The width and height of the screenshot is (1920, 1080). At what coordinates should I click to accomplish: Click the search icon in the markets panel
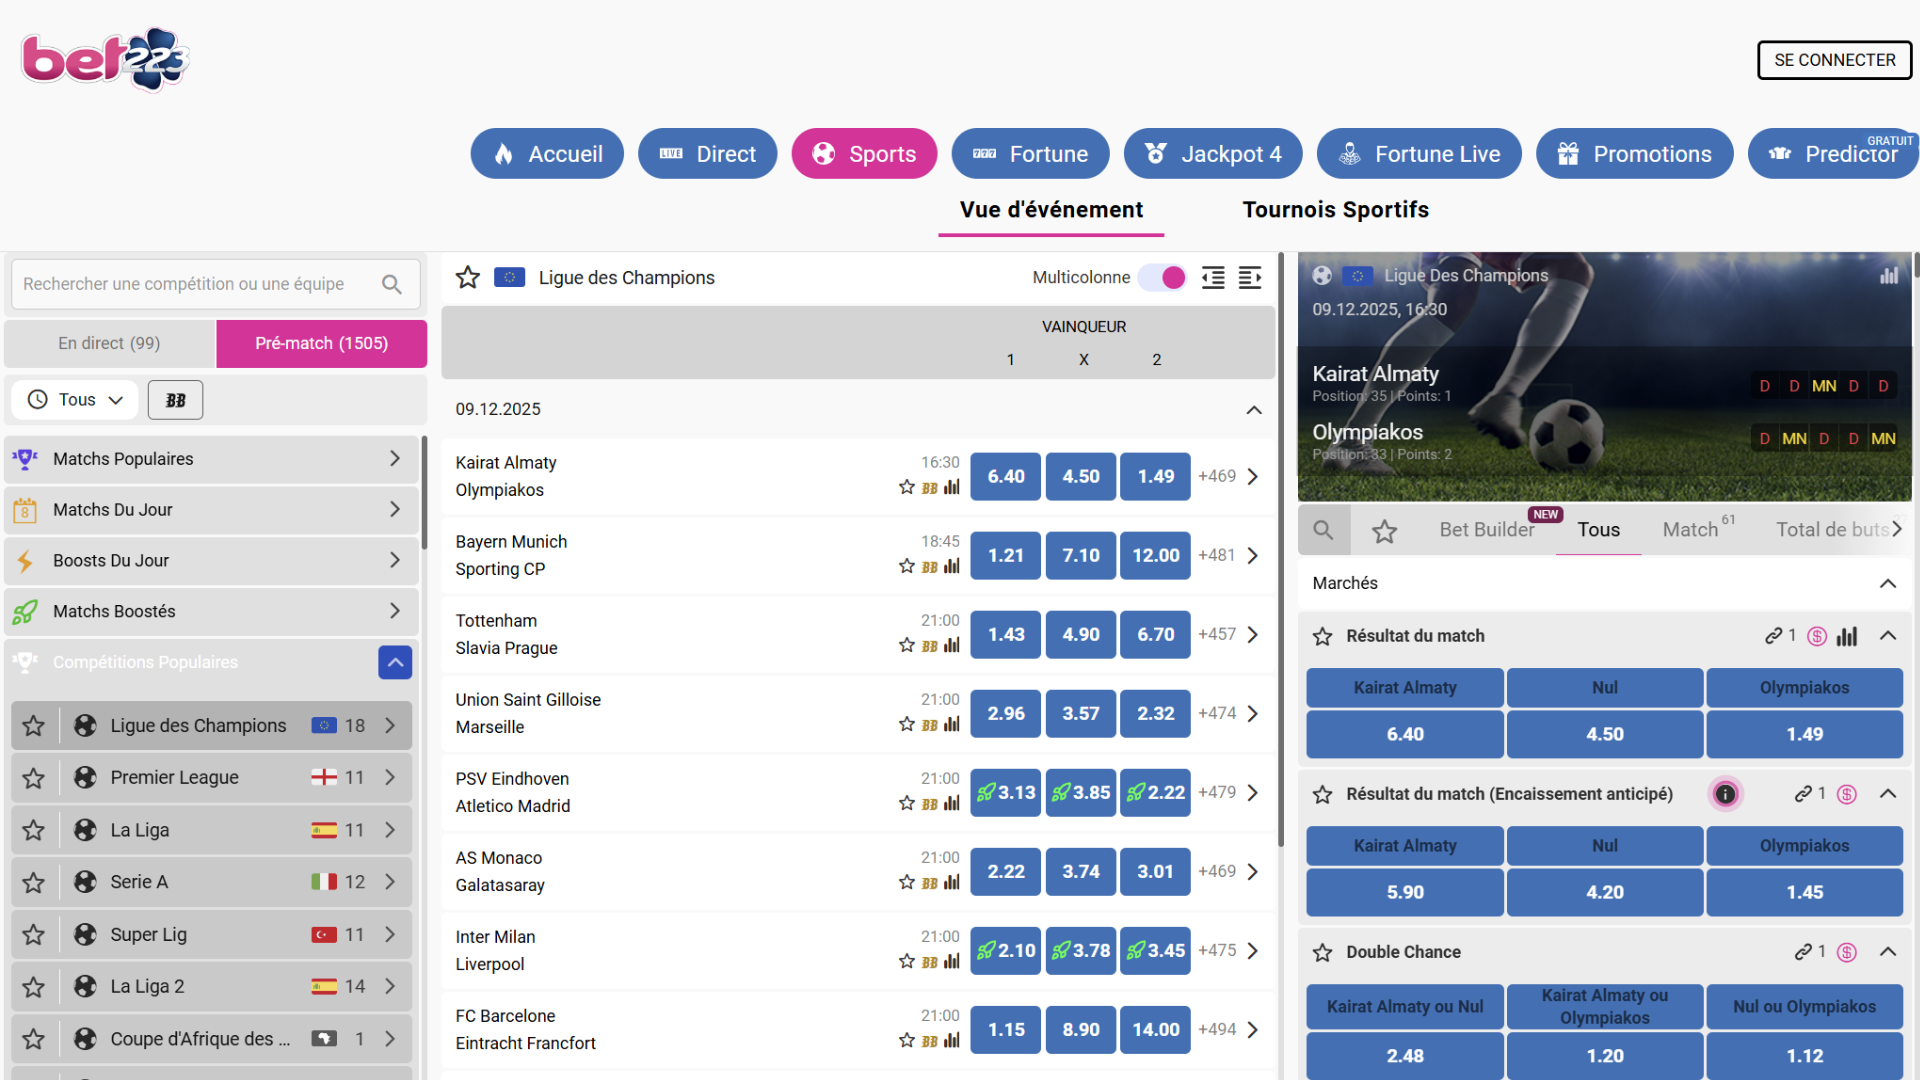(1324, 530)
